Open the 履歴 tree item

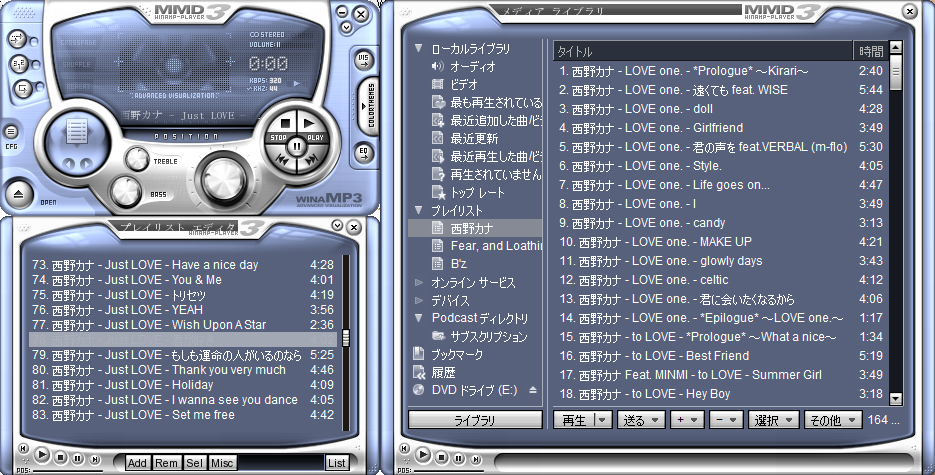(x=443, y=372)
